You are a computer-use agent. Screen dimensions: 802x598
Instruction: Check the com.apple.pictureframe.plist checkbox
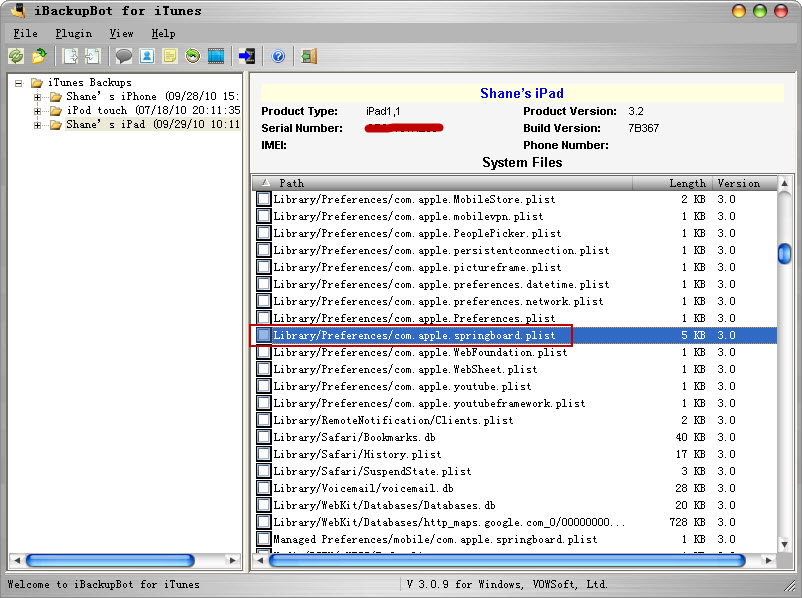263,267
